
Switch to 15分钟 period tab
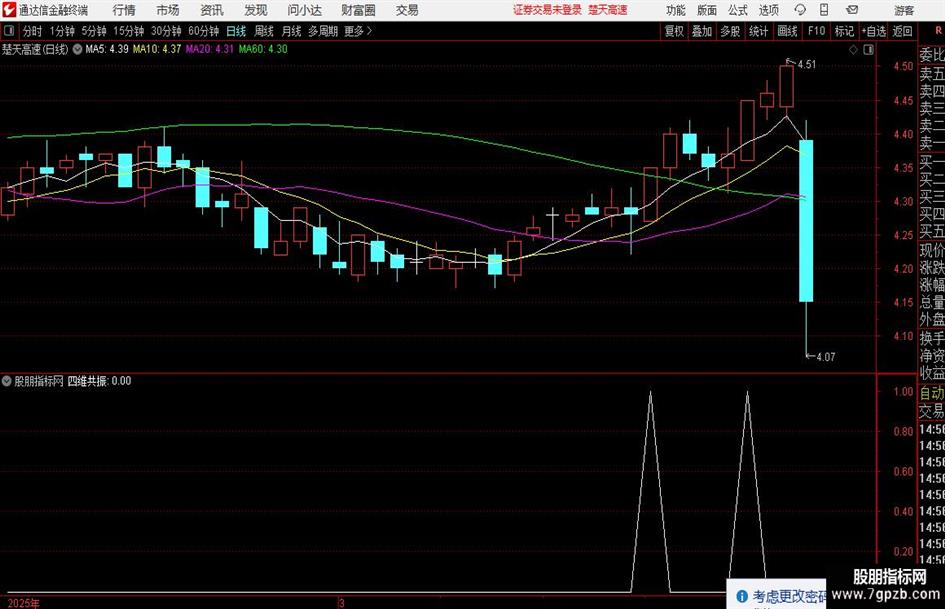point(129,31)
